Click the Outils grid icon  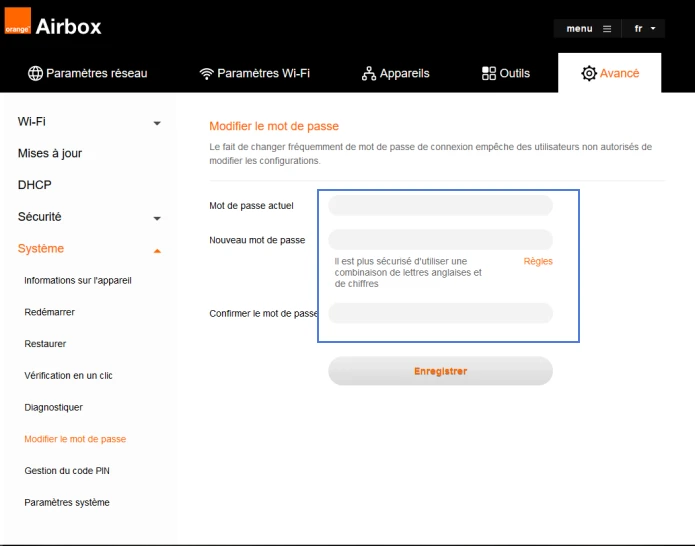[x=489, y=73]
